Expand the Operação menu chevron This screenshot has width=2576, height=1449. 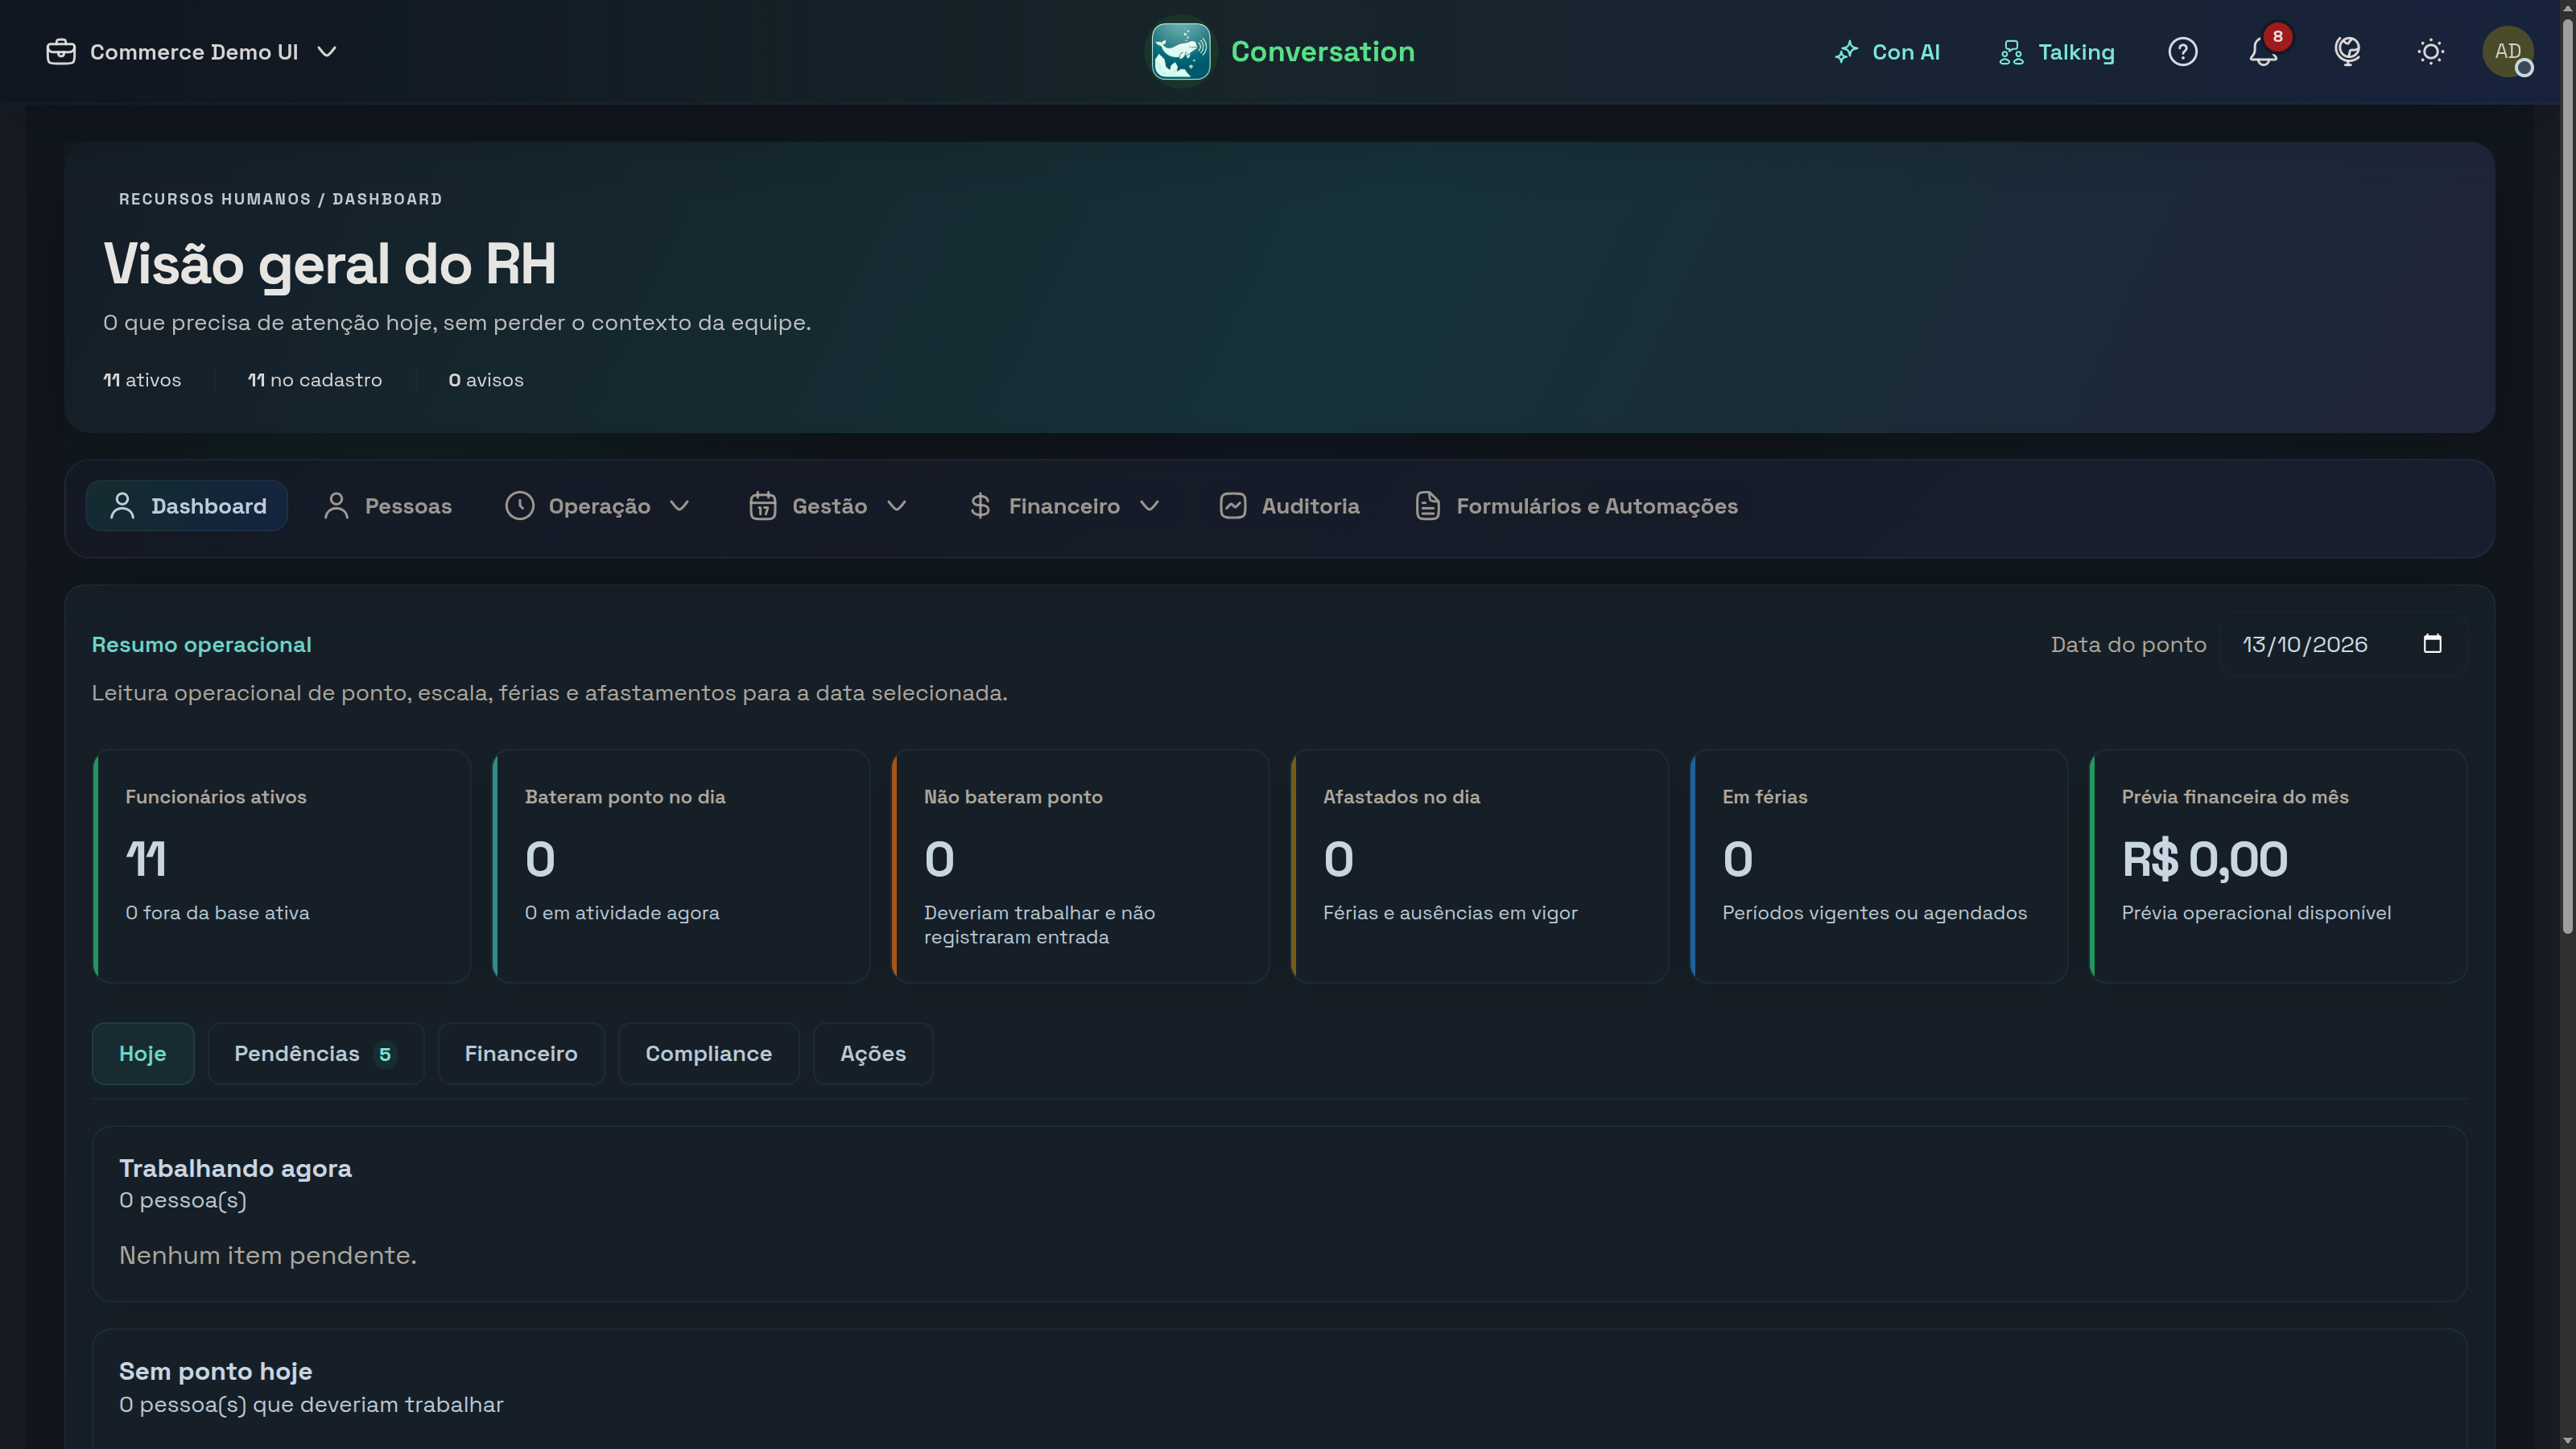tap(680, 506)
